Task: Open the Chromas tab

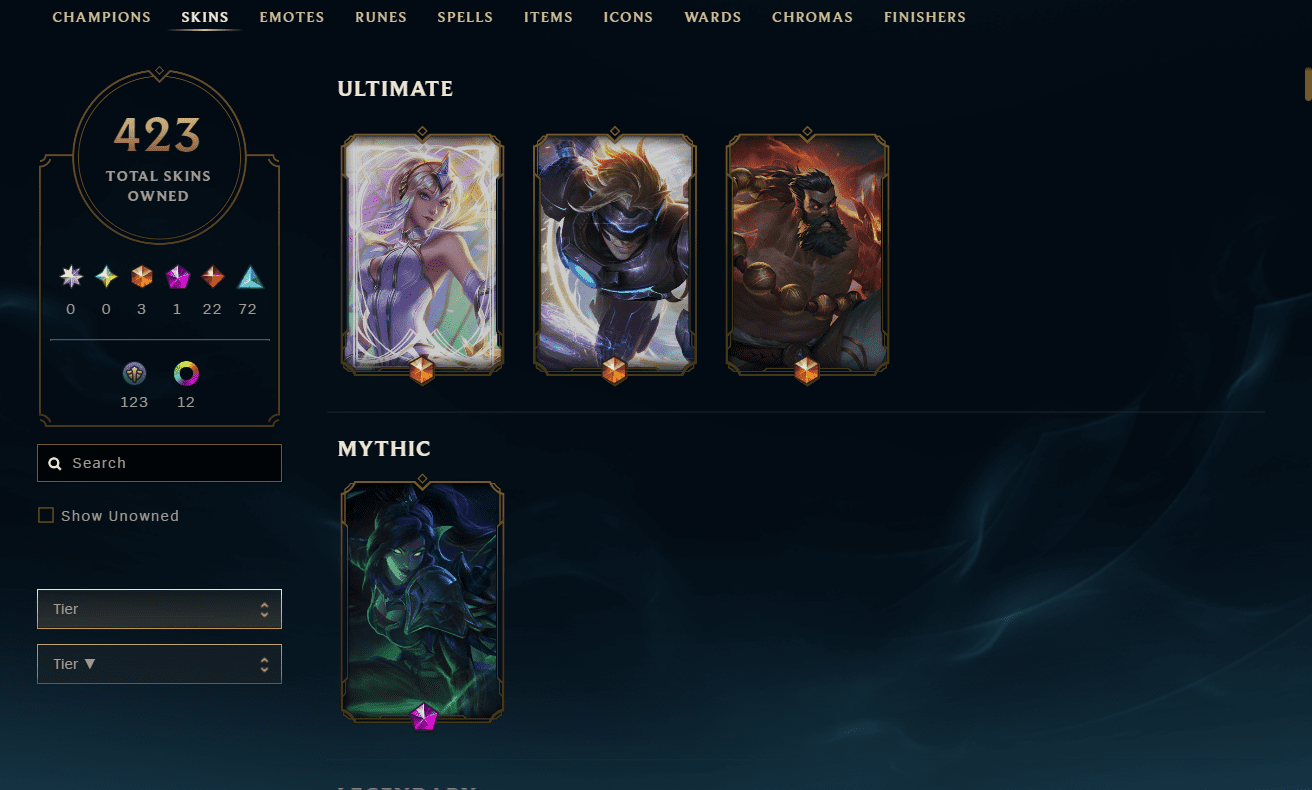Action: tap(812, 17)
